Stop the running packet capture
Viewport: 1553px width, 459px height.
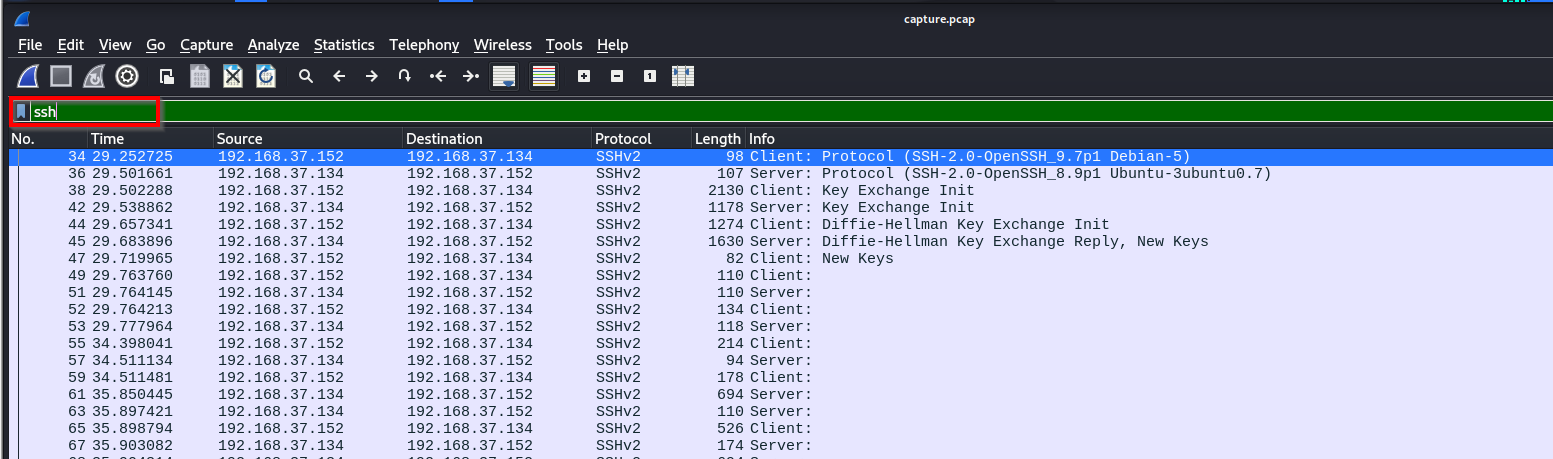(61, 76)
